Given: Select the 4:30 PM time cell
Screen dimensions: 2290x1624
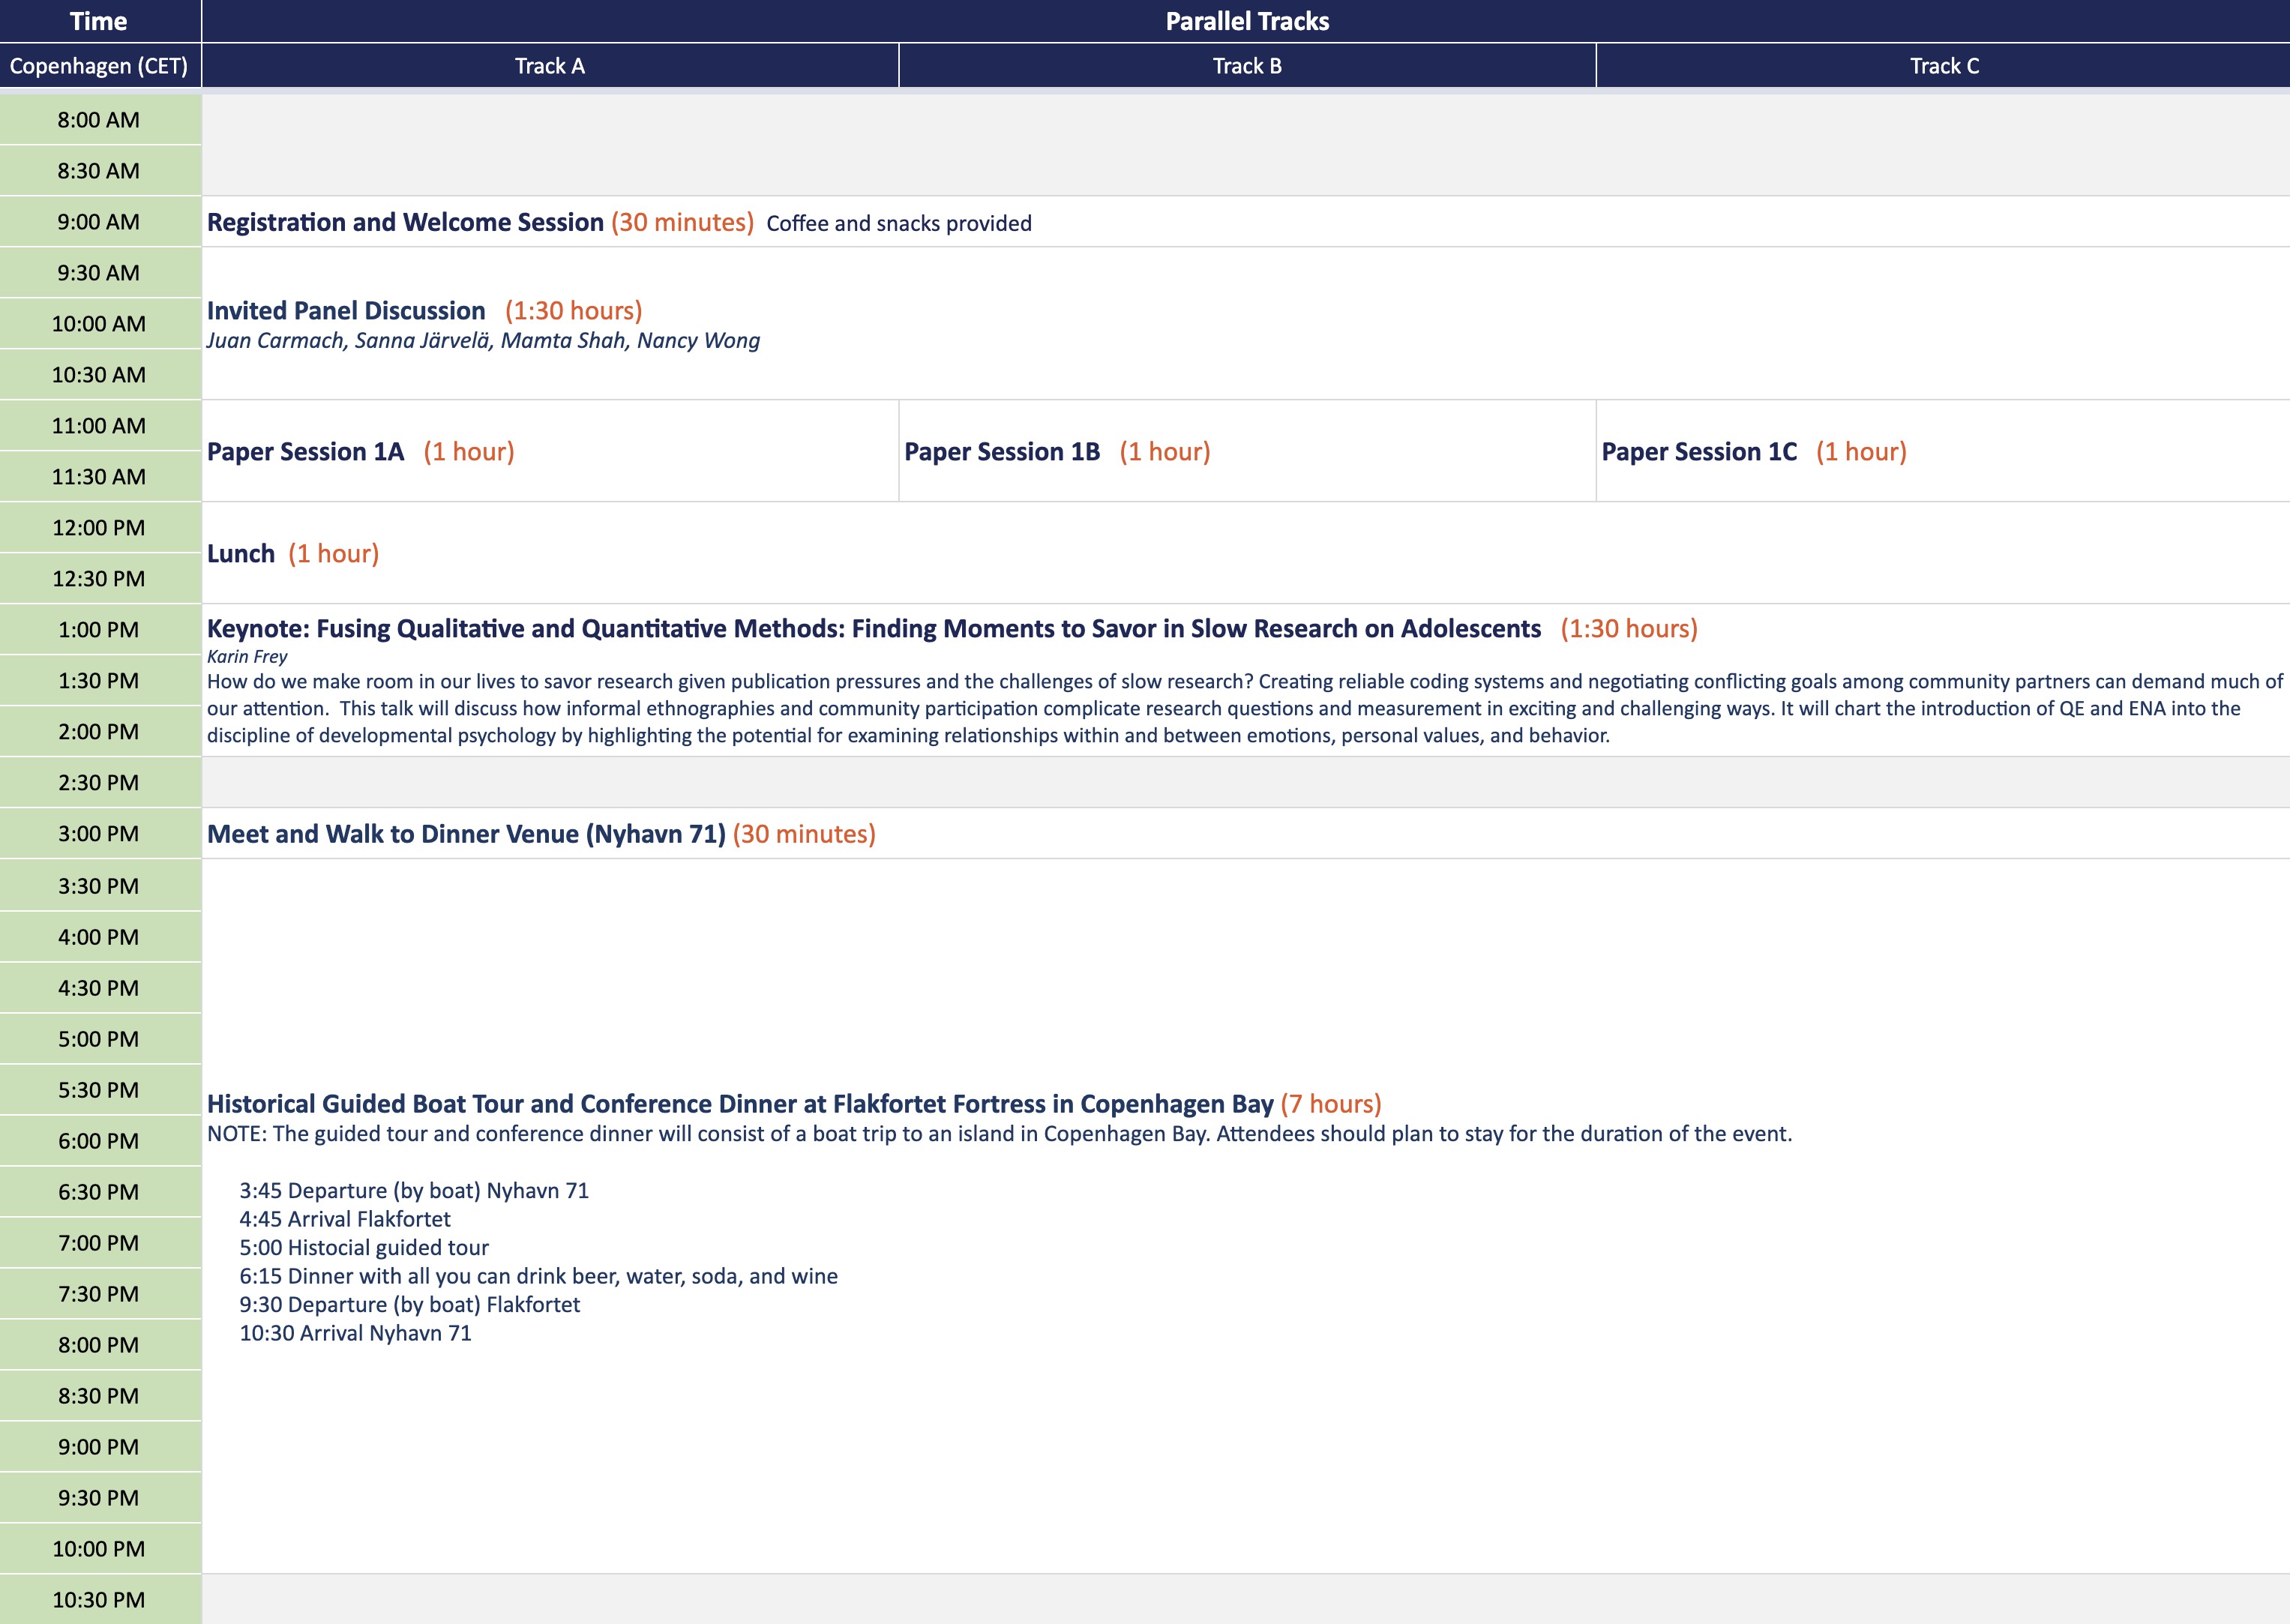Looking at the screenshot, I should pos(99,988).
